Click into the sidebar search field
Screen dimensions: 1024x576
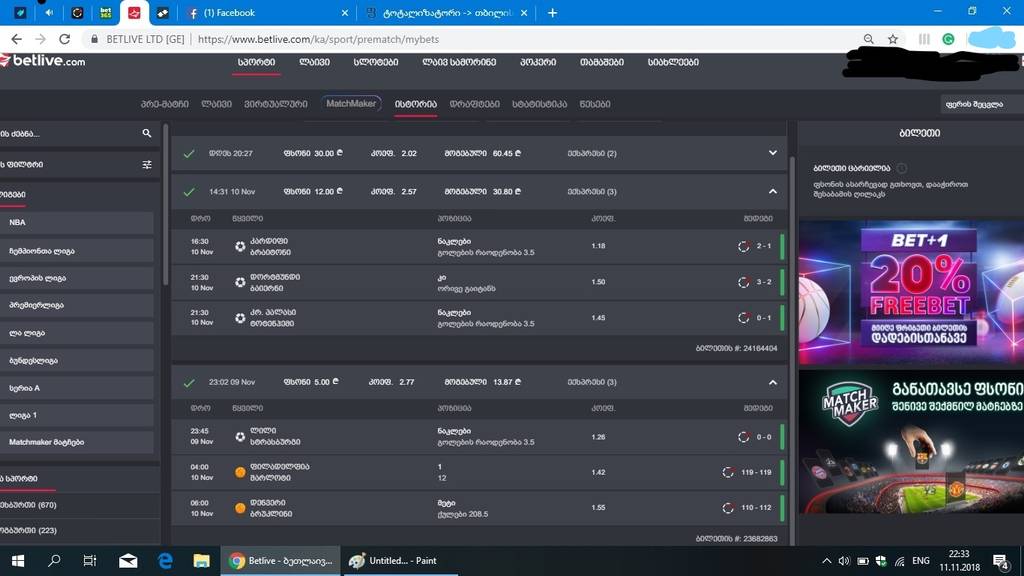[69, 133]
